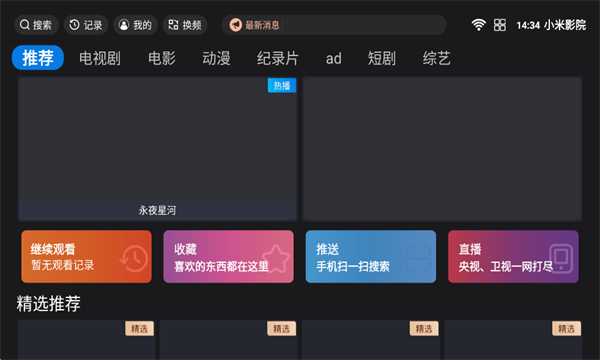Switch to the 电视剧 tab
The height and width of the screenshot is (360, 600).
(x=100, y=58)
